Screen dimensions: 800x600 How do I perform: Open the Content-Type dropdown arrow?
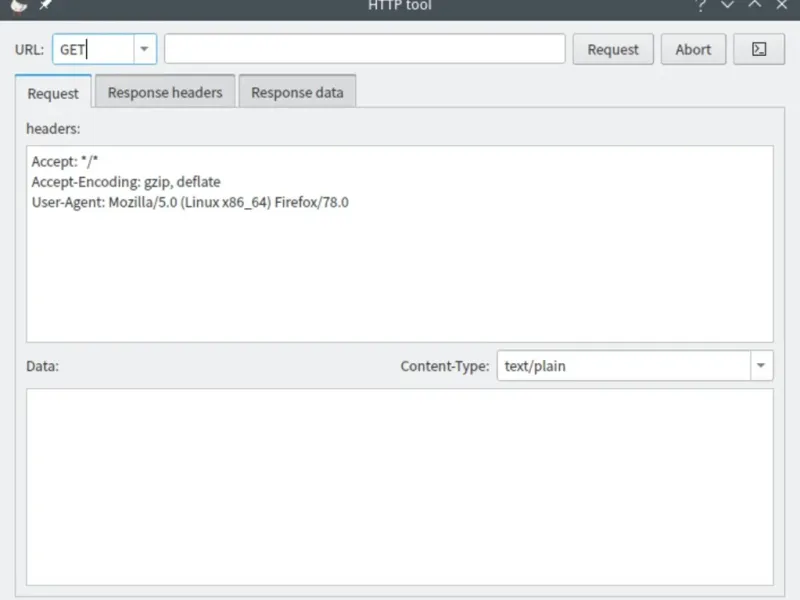click(x=762, y=366)
